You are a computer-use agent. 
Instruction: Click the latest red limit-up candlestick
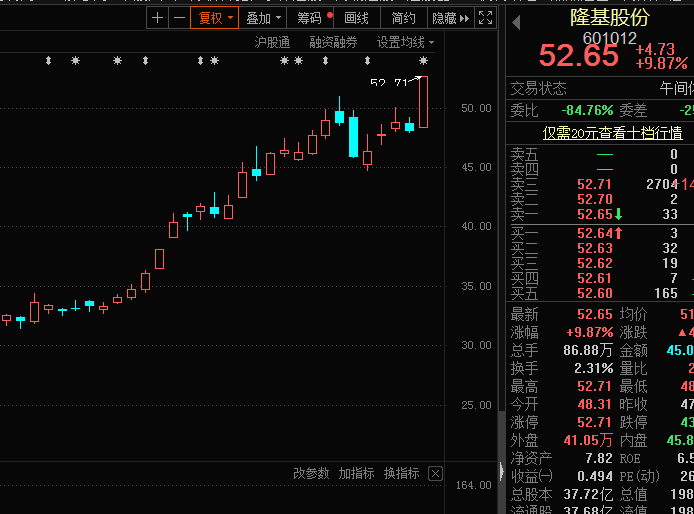coord(424,102)
